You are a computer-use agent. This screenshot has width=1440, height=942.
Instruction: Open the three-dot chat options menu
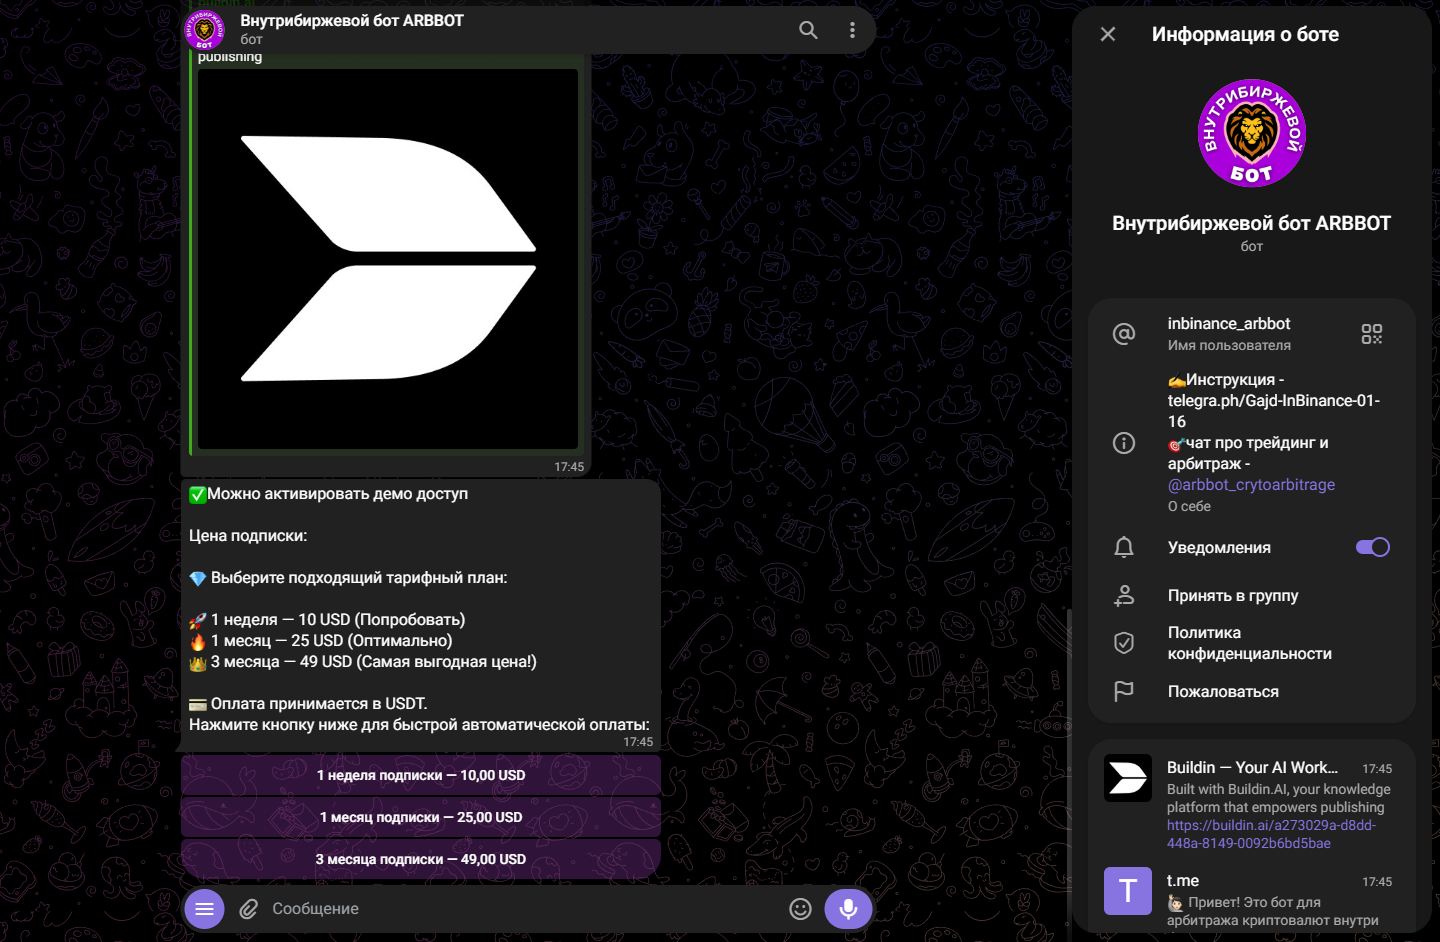(x=852, y=30)
